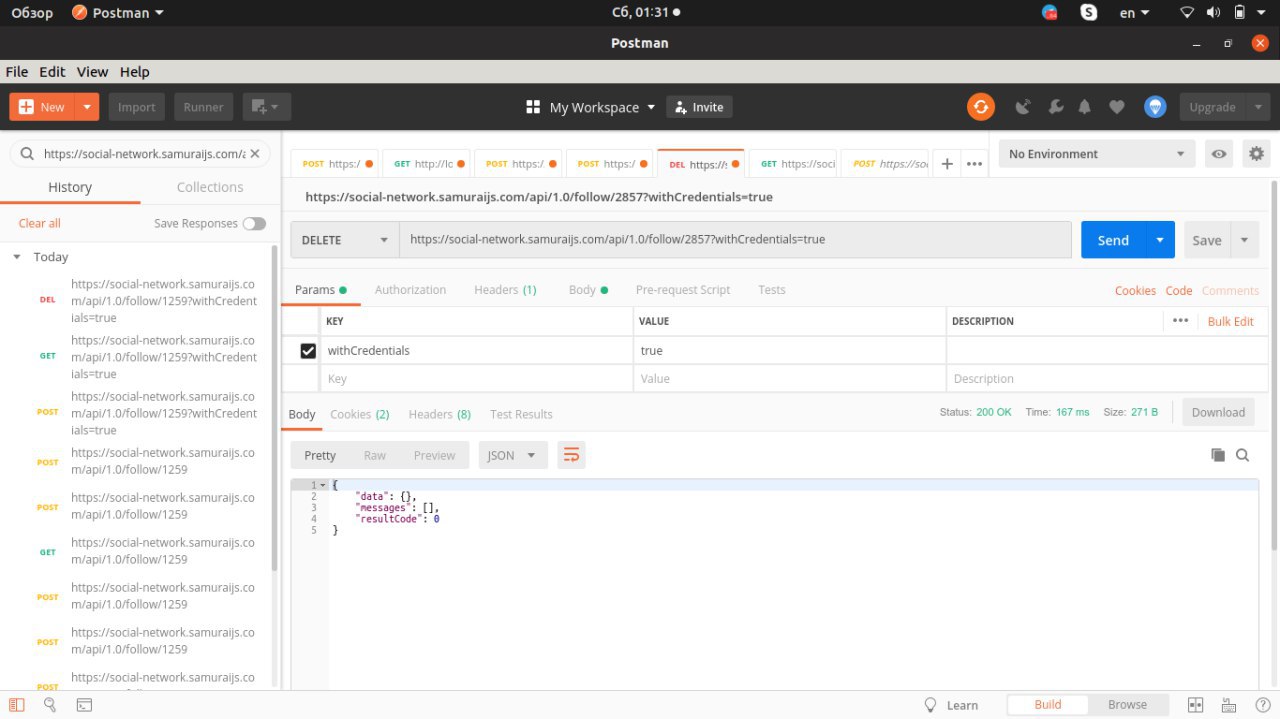Toggle word wrap in response body

click(x=571, y=455)
